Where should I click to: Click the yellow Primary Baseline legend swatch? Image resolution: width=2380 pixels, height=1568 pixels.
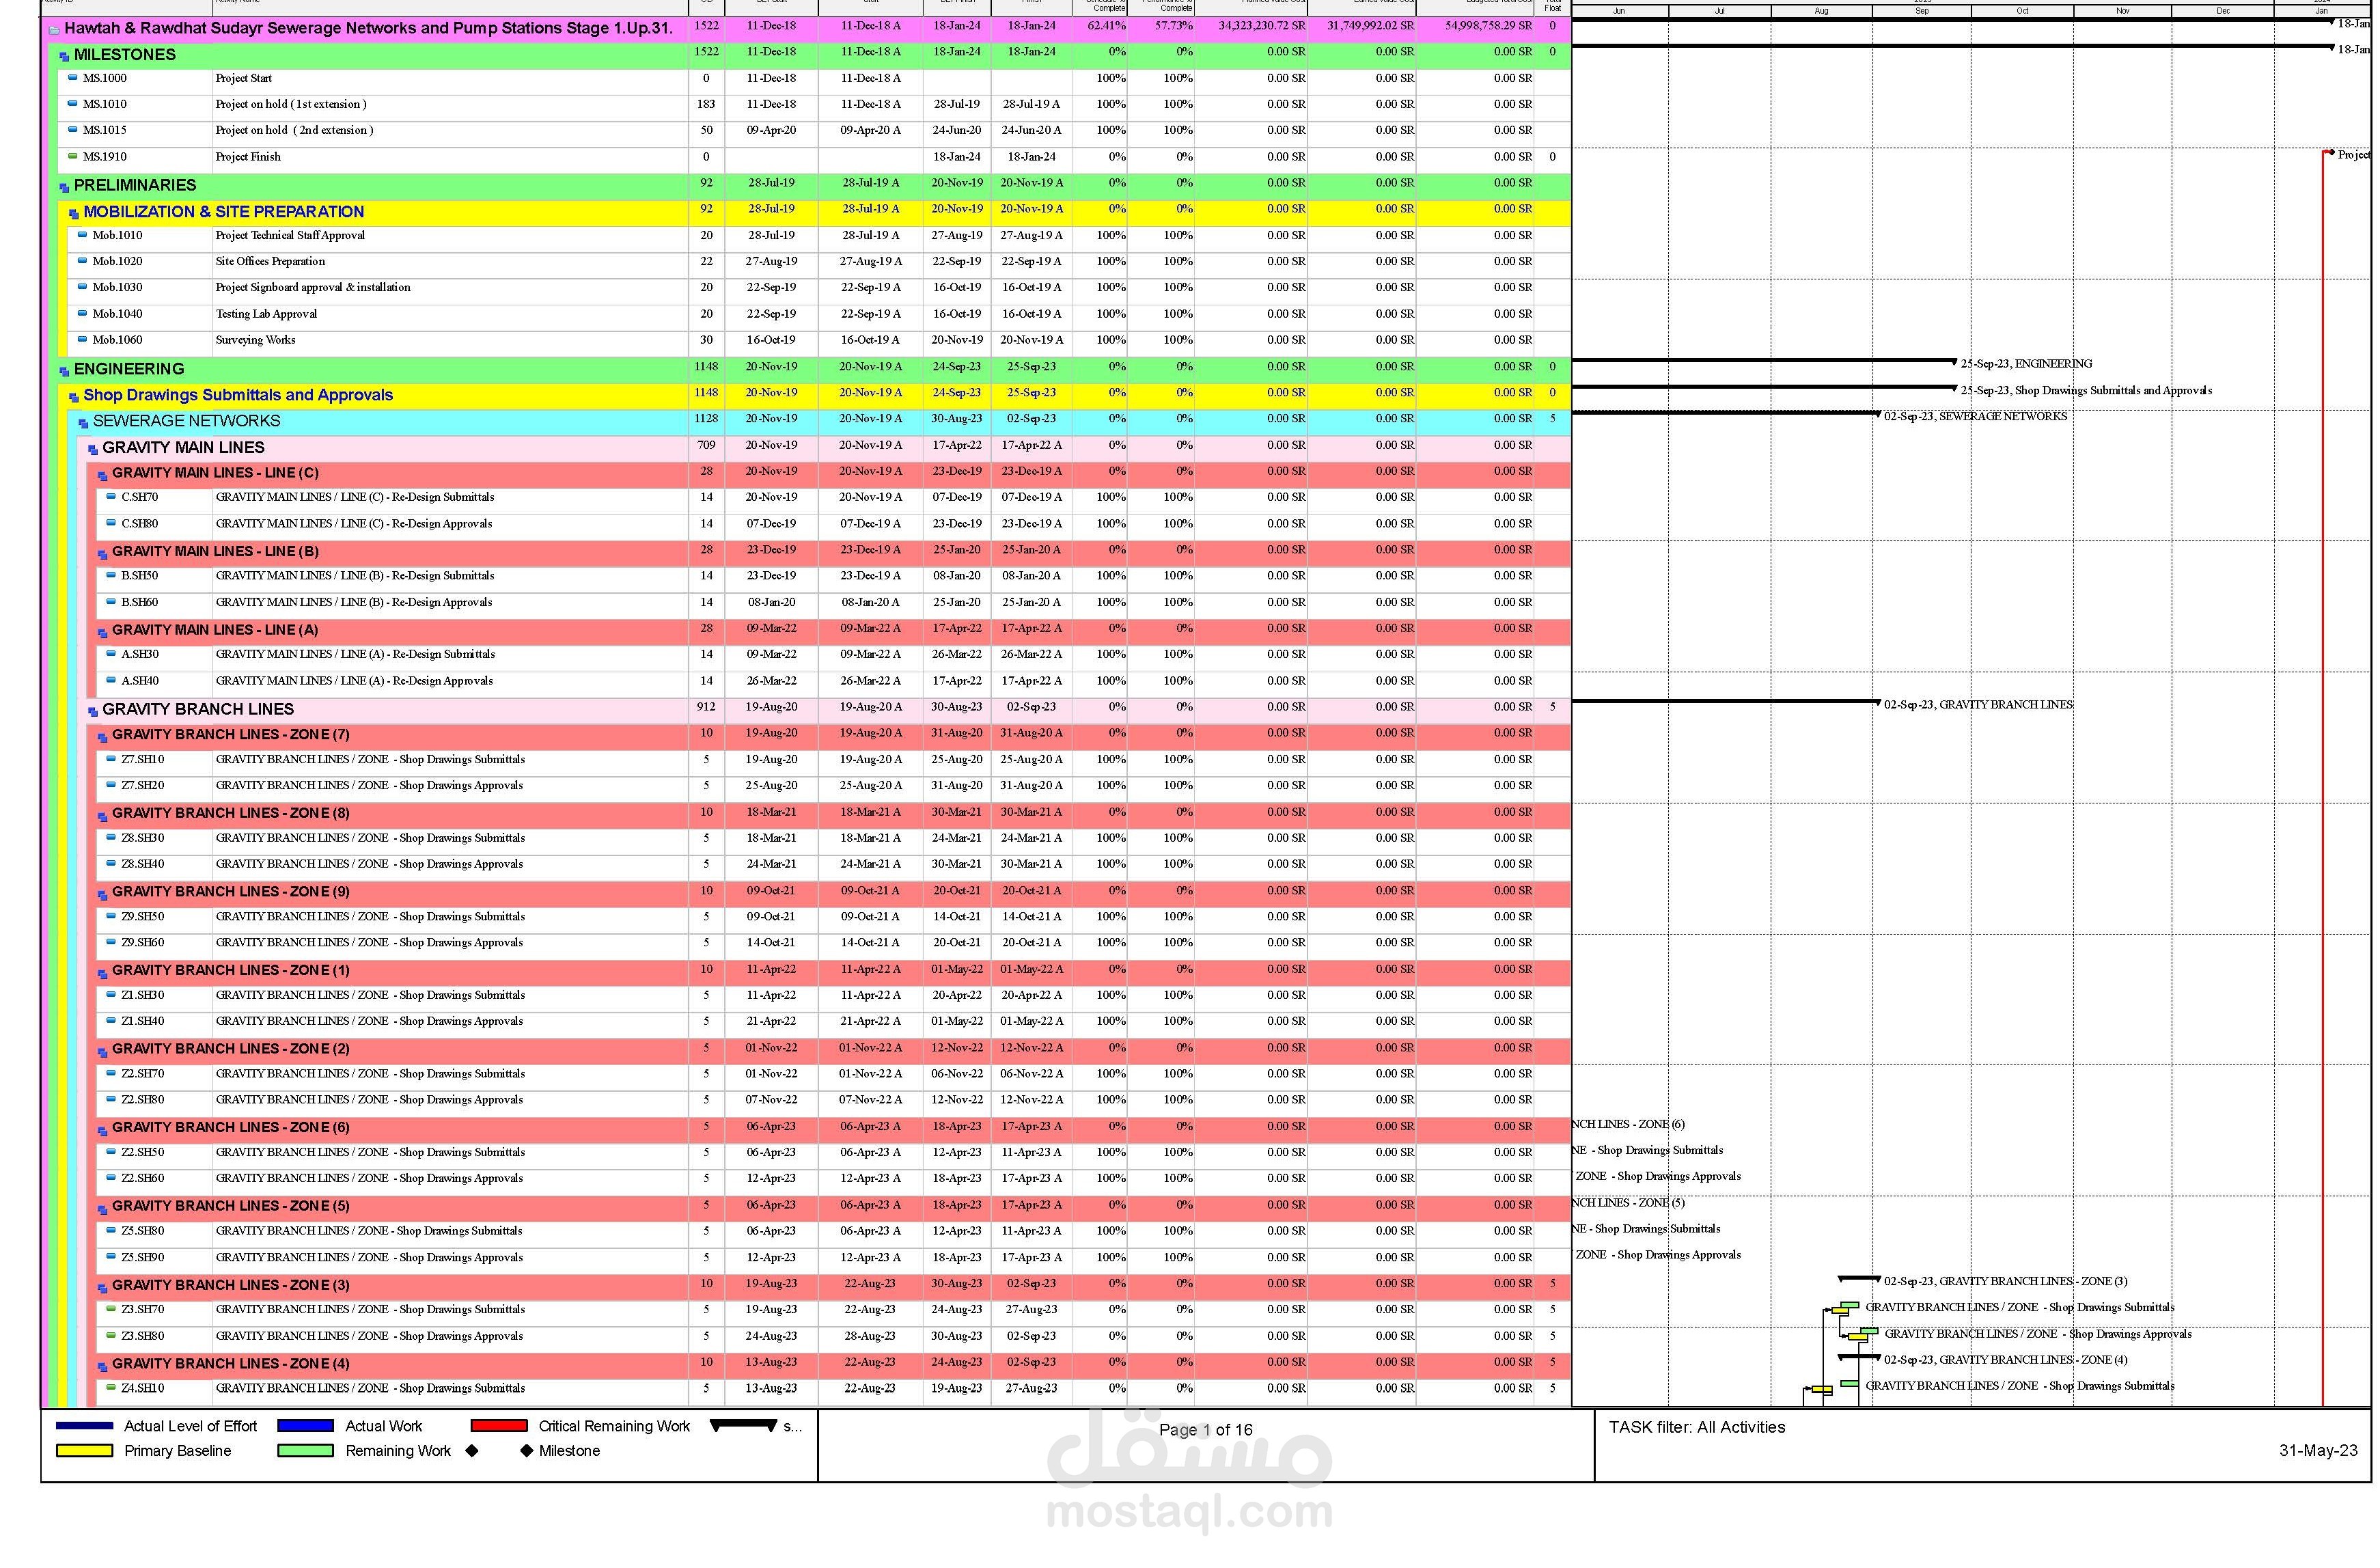coord(84,1451)
